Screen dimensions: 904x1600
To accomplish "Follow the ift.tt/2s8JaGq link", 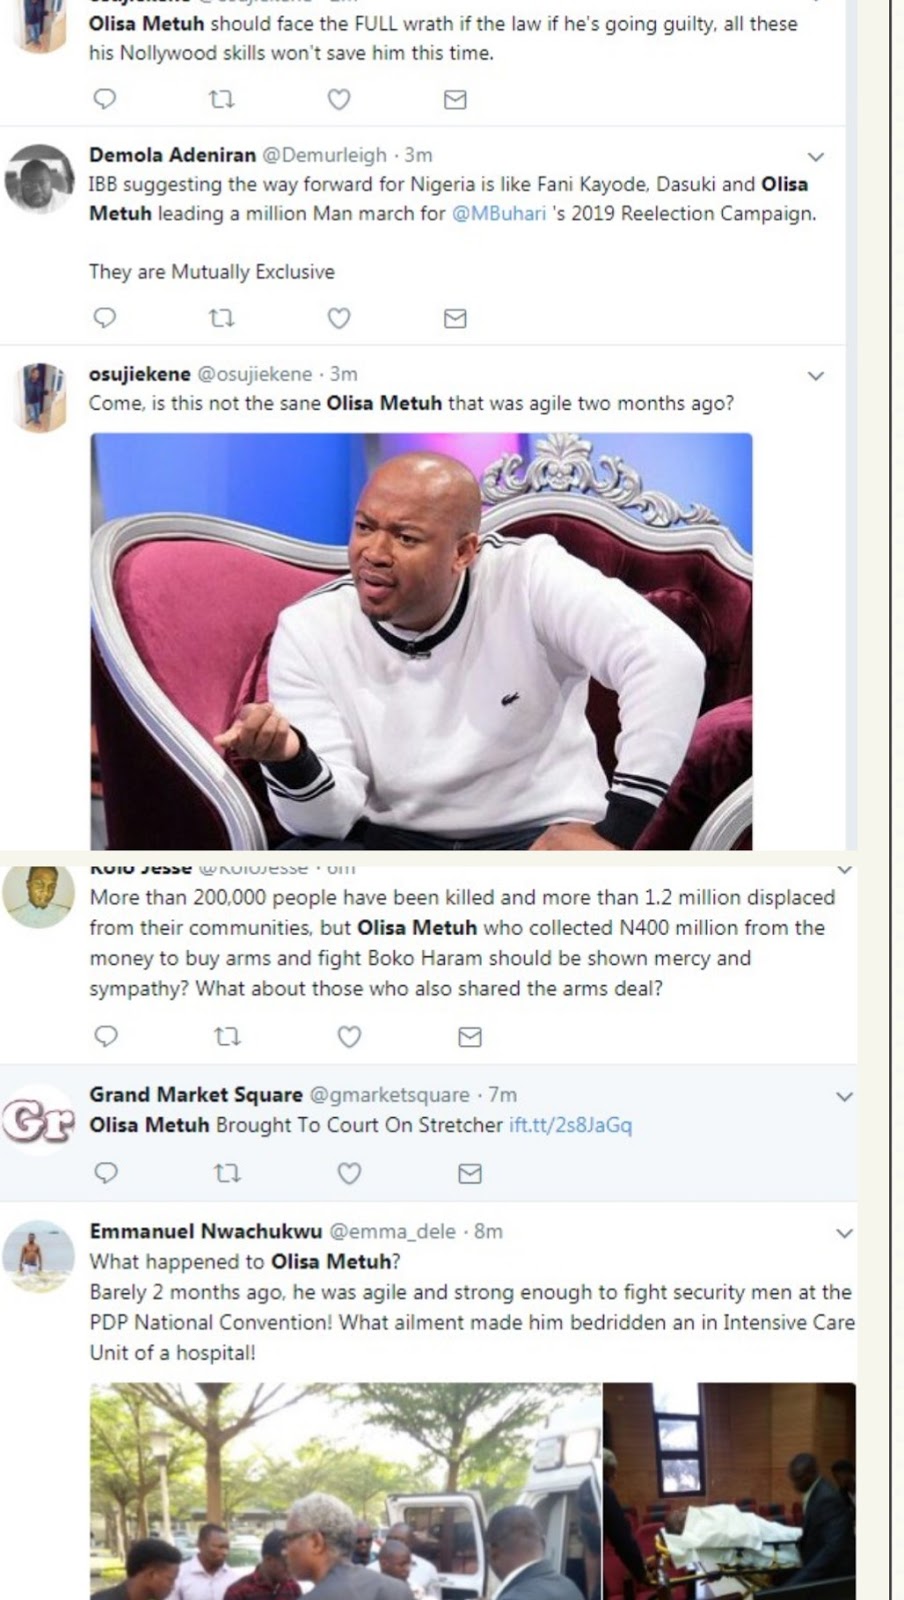I will pyautogui.click(x=570, y=1125).
